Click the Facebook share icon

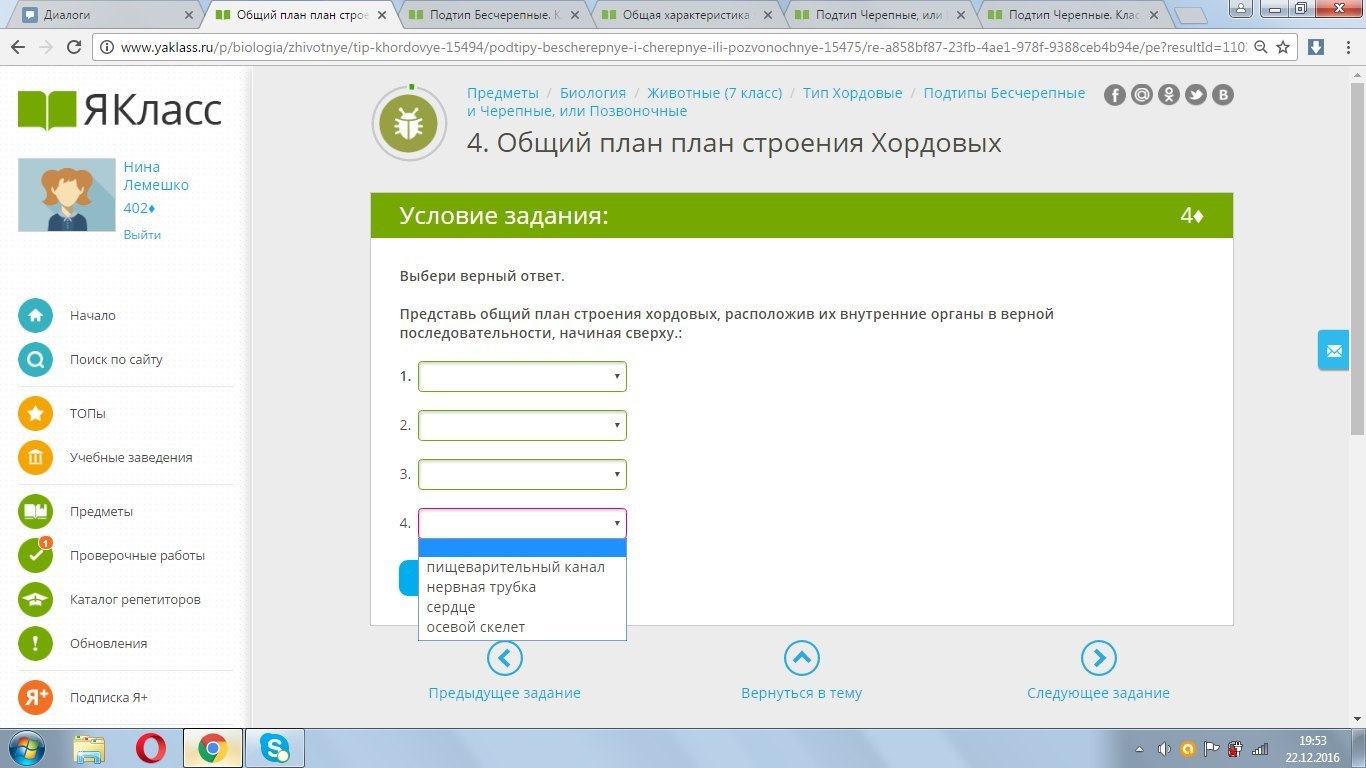point(1115,95)
